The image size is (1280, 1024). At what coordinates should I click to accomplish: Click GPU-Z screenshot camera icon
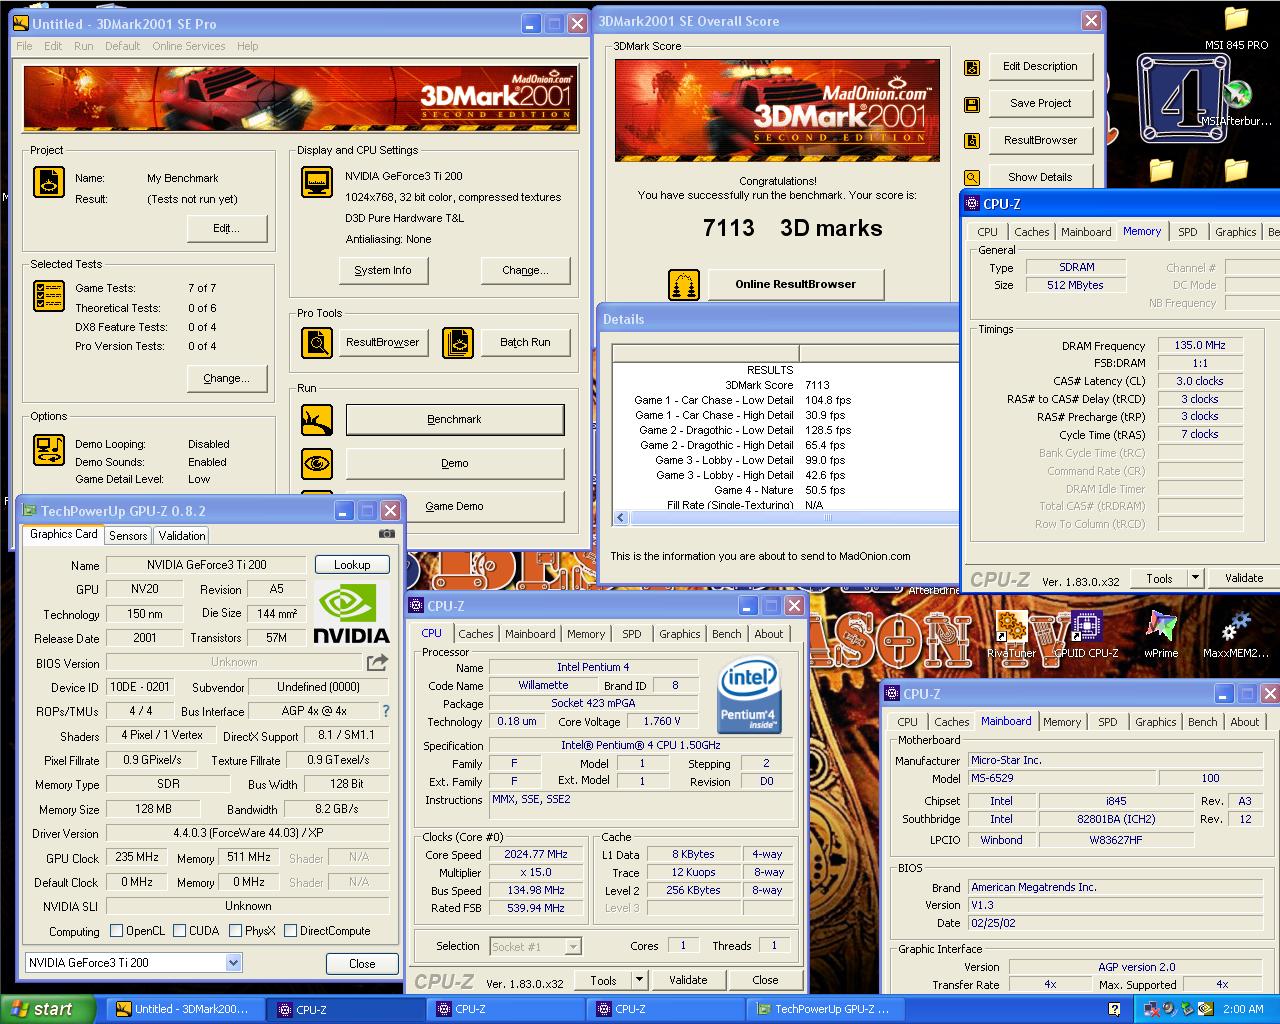point(387,534)
